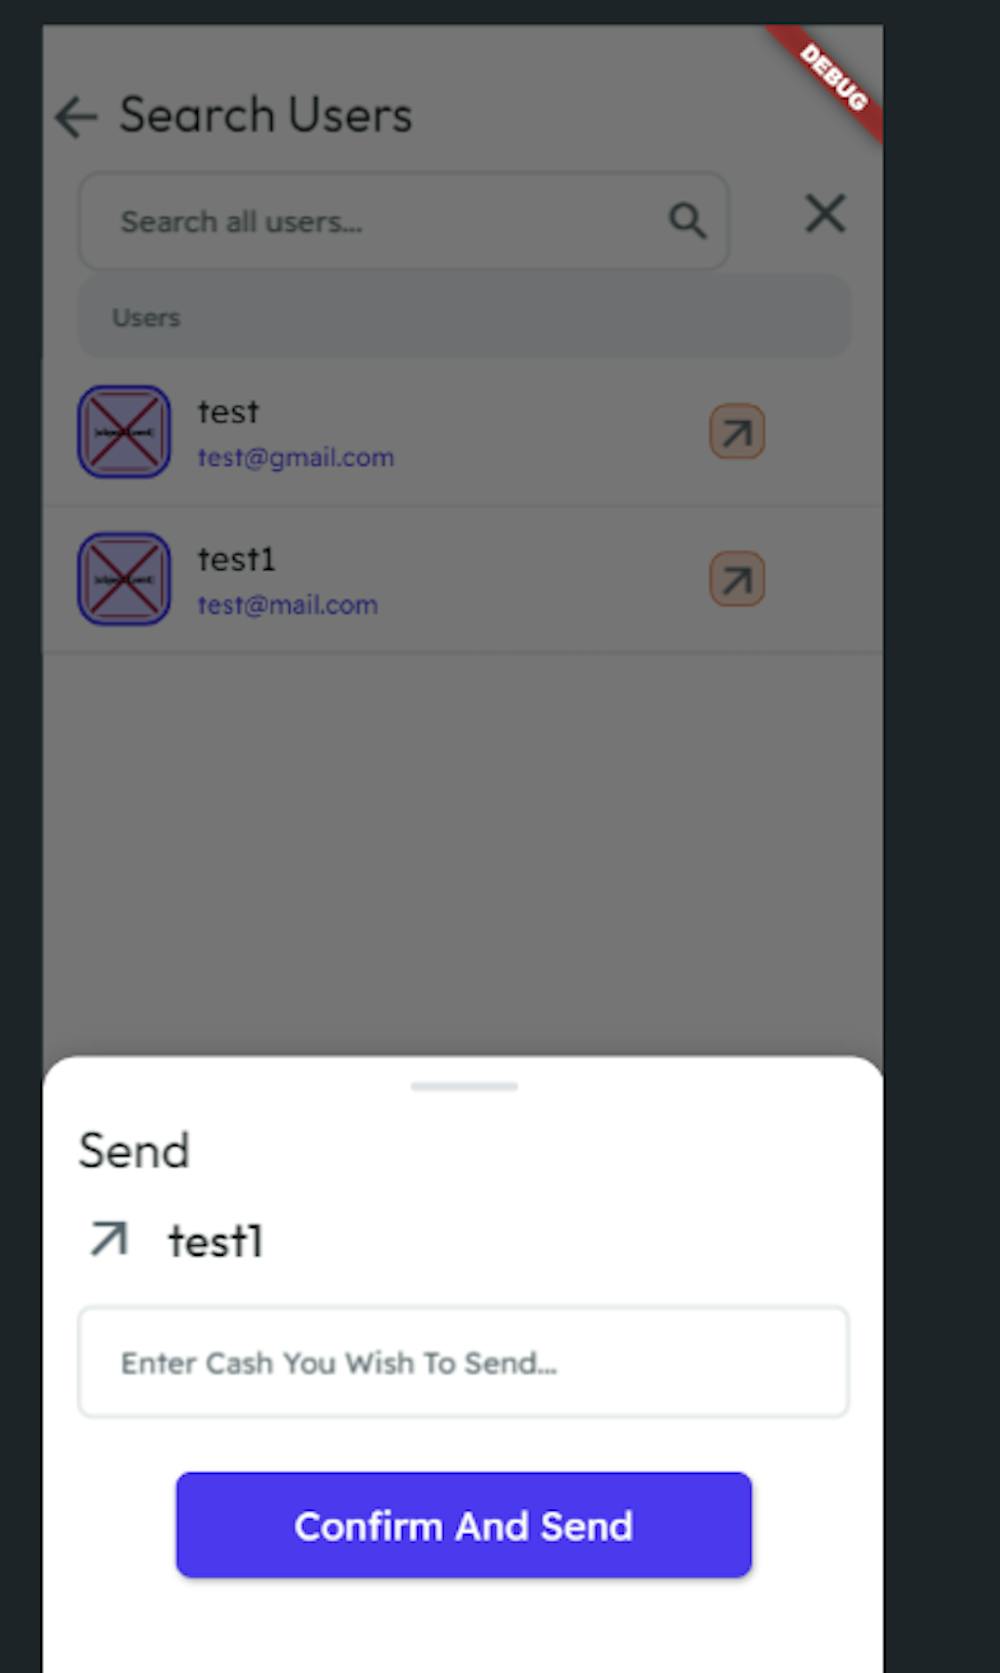Select the test1 user name in list
The width and height of the screenshot is (1000, 1673).
236,559
